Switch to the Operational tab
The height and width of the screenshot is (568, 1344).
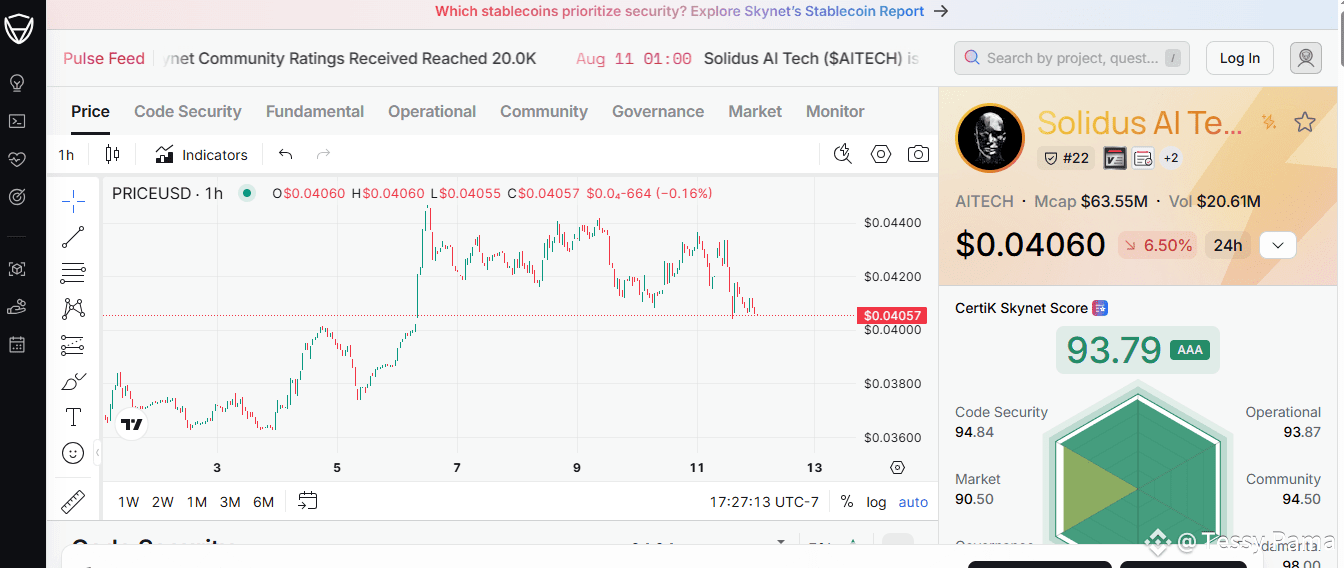tap(432, 111)
